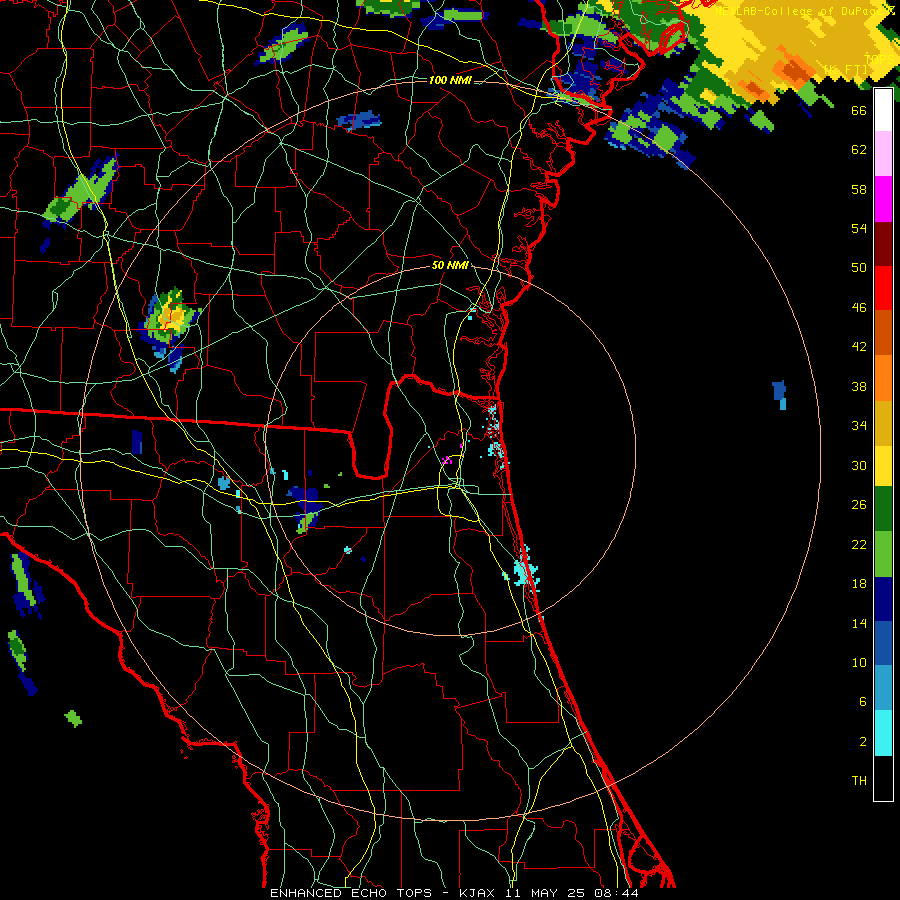Click the orange legend swatch above 38
This screenshot has height=900, width=900.
point(883,378)
